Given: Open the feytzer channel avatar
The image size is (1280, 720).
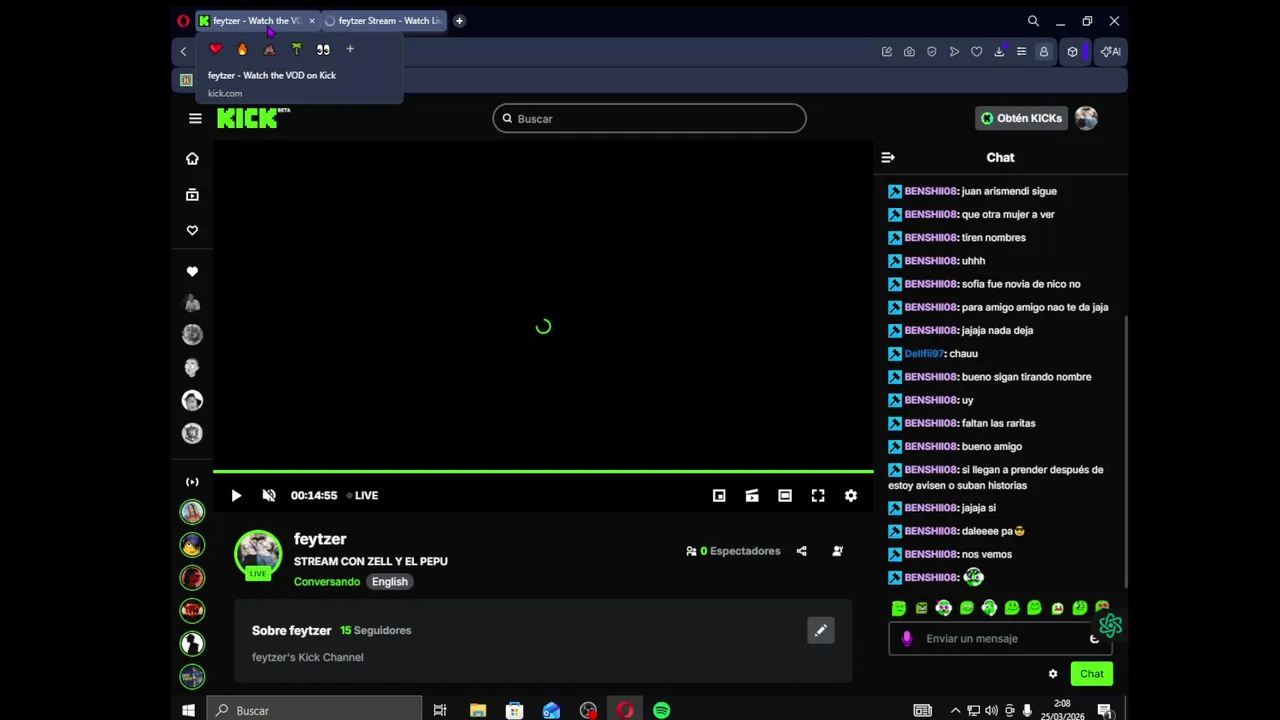Looking at the screenshot, I should point(258,554).
